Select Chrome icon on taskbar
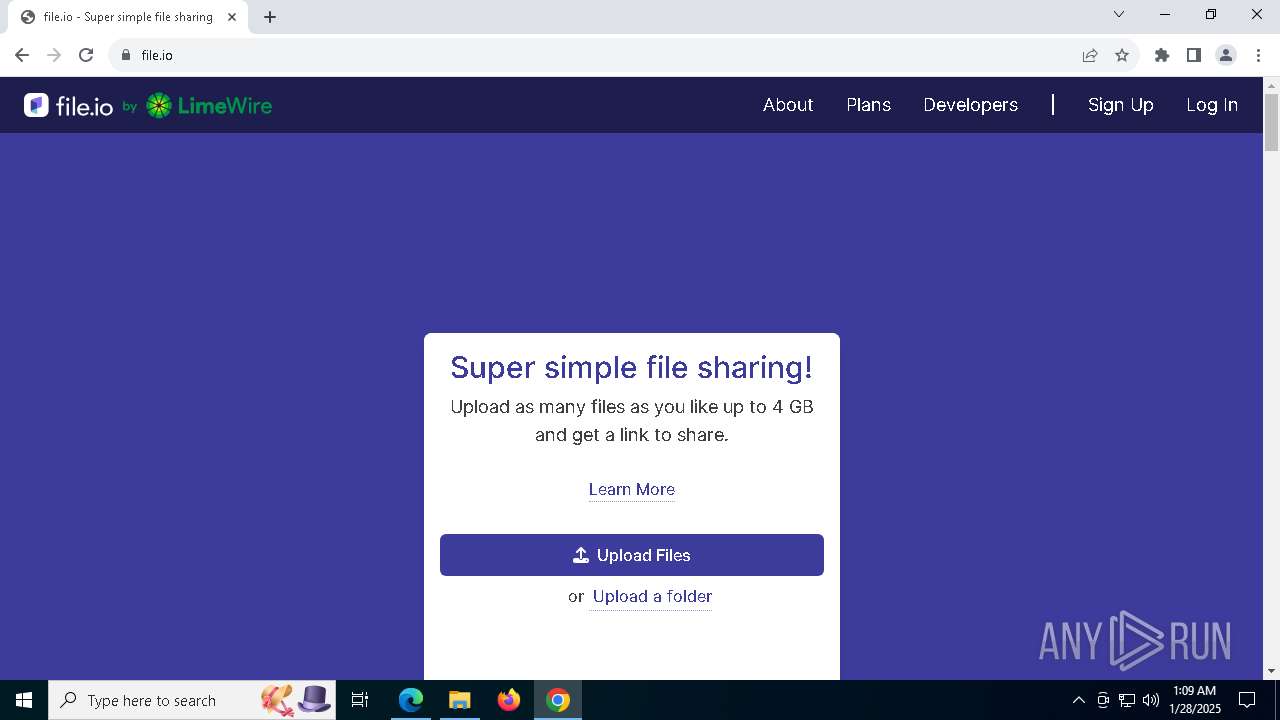 [558, 700]
